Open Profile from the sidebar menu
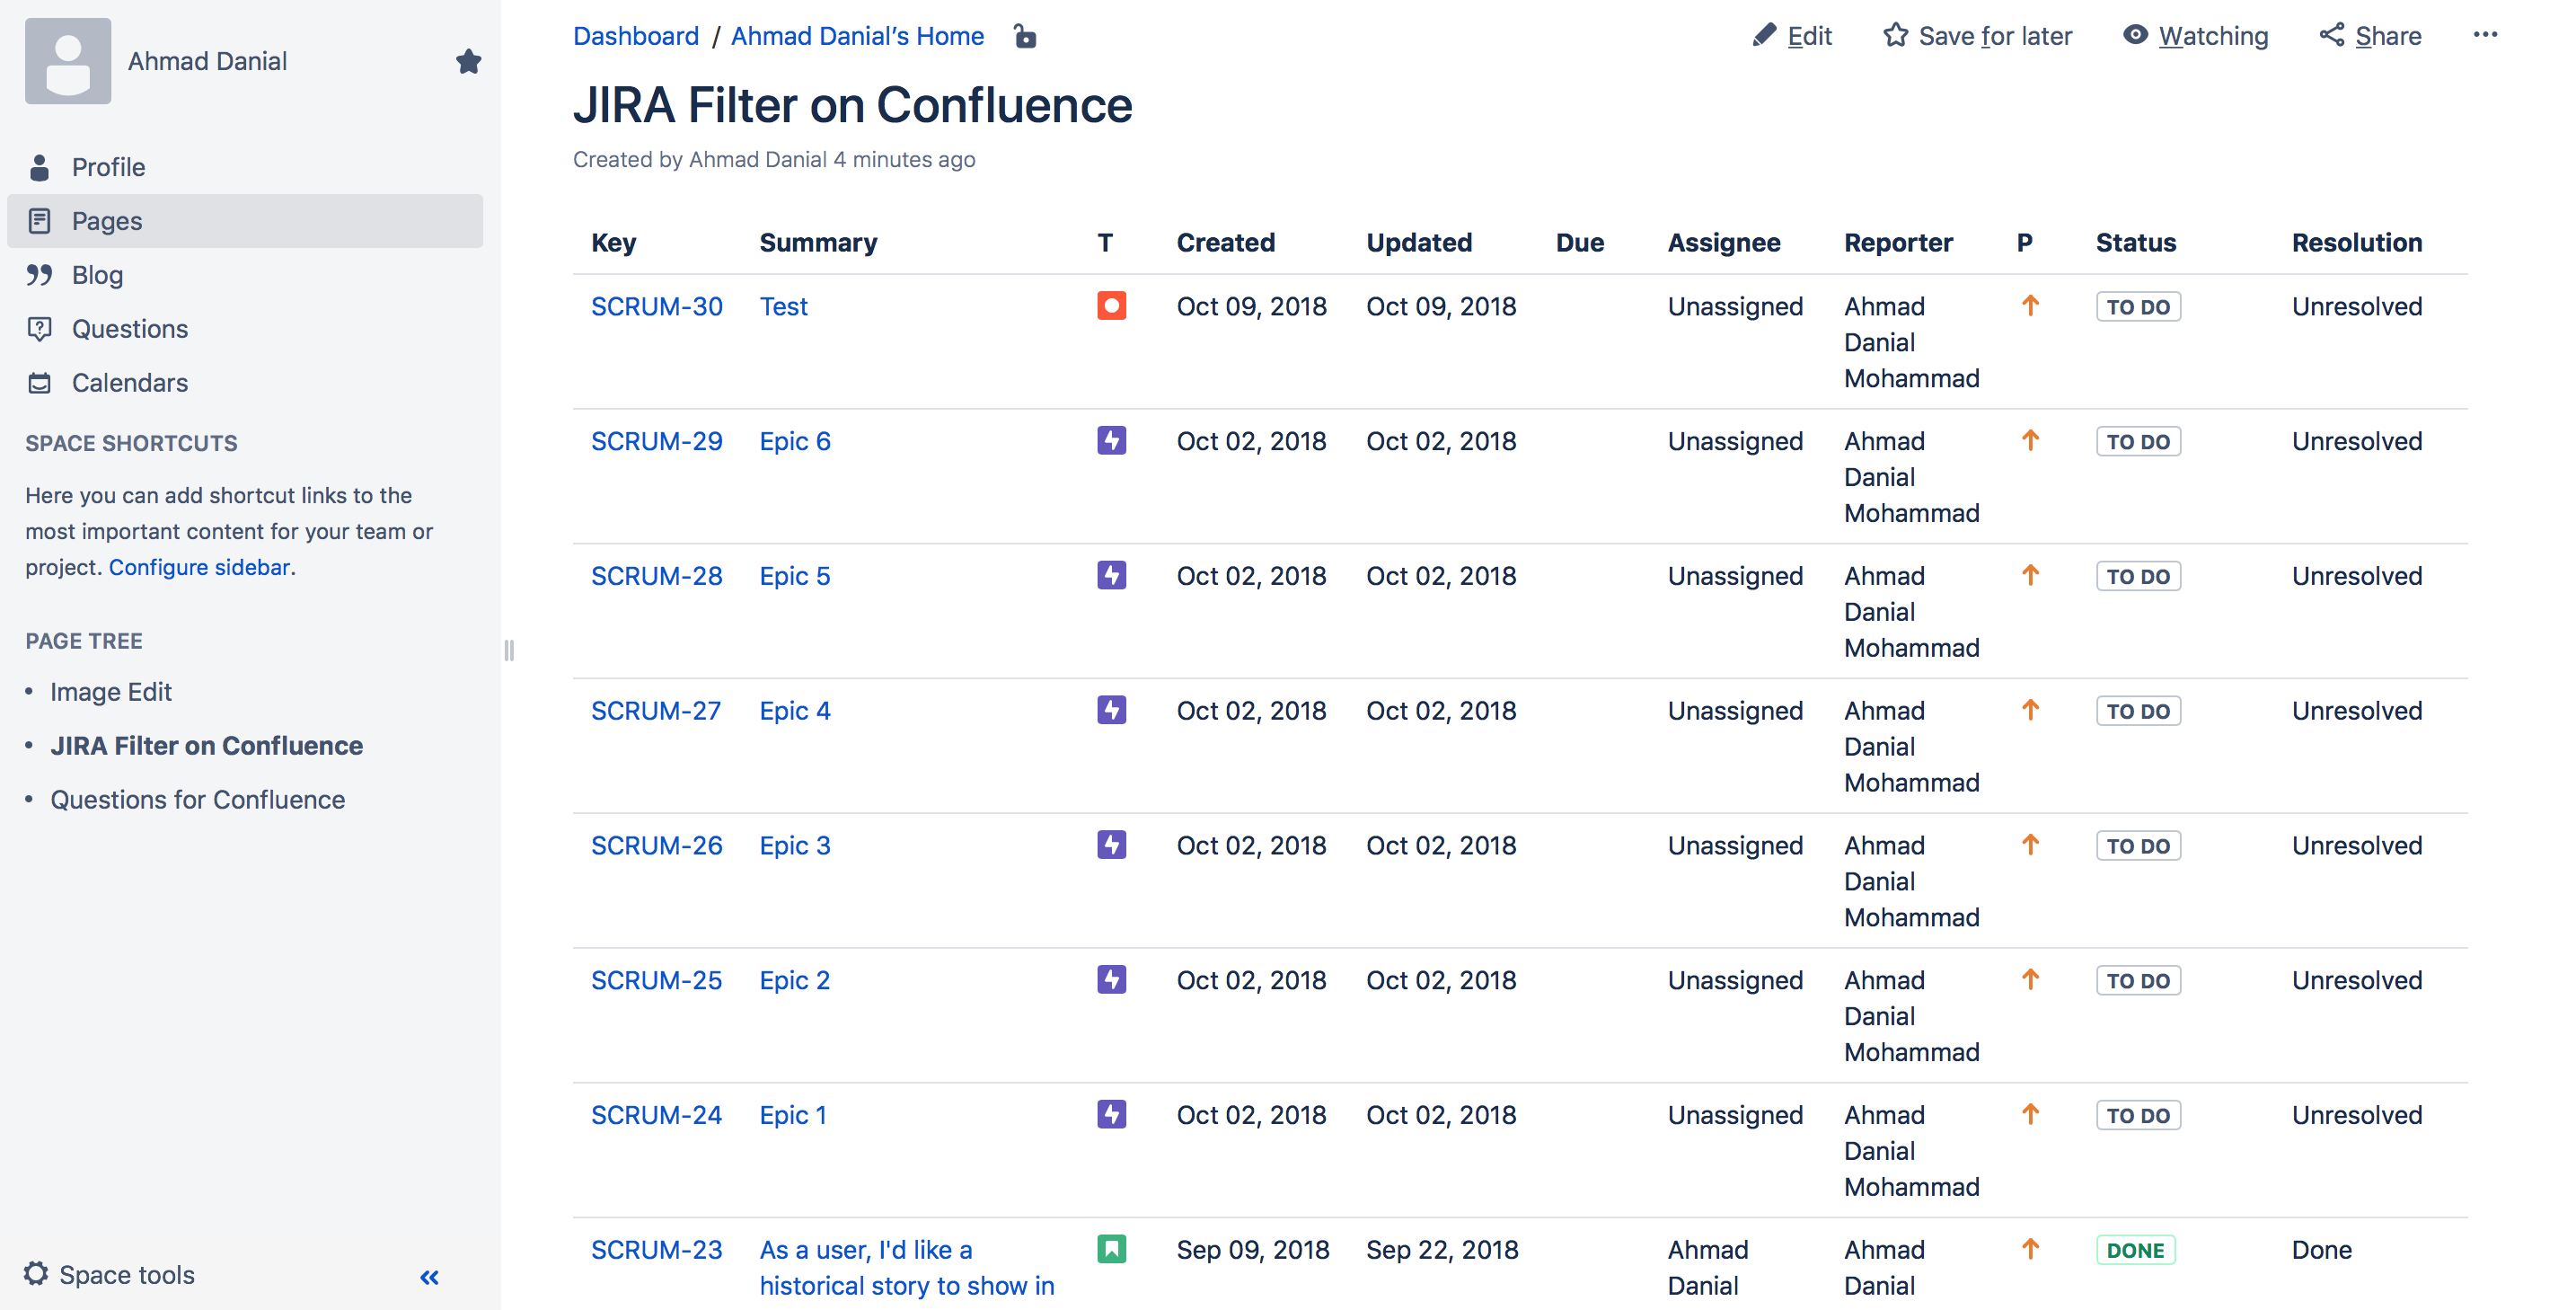 [108, 167]
